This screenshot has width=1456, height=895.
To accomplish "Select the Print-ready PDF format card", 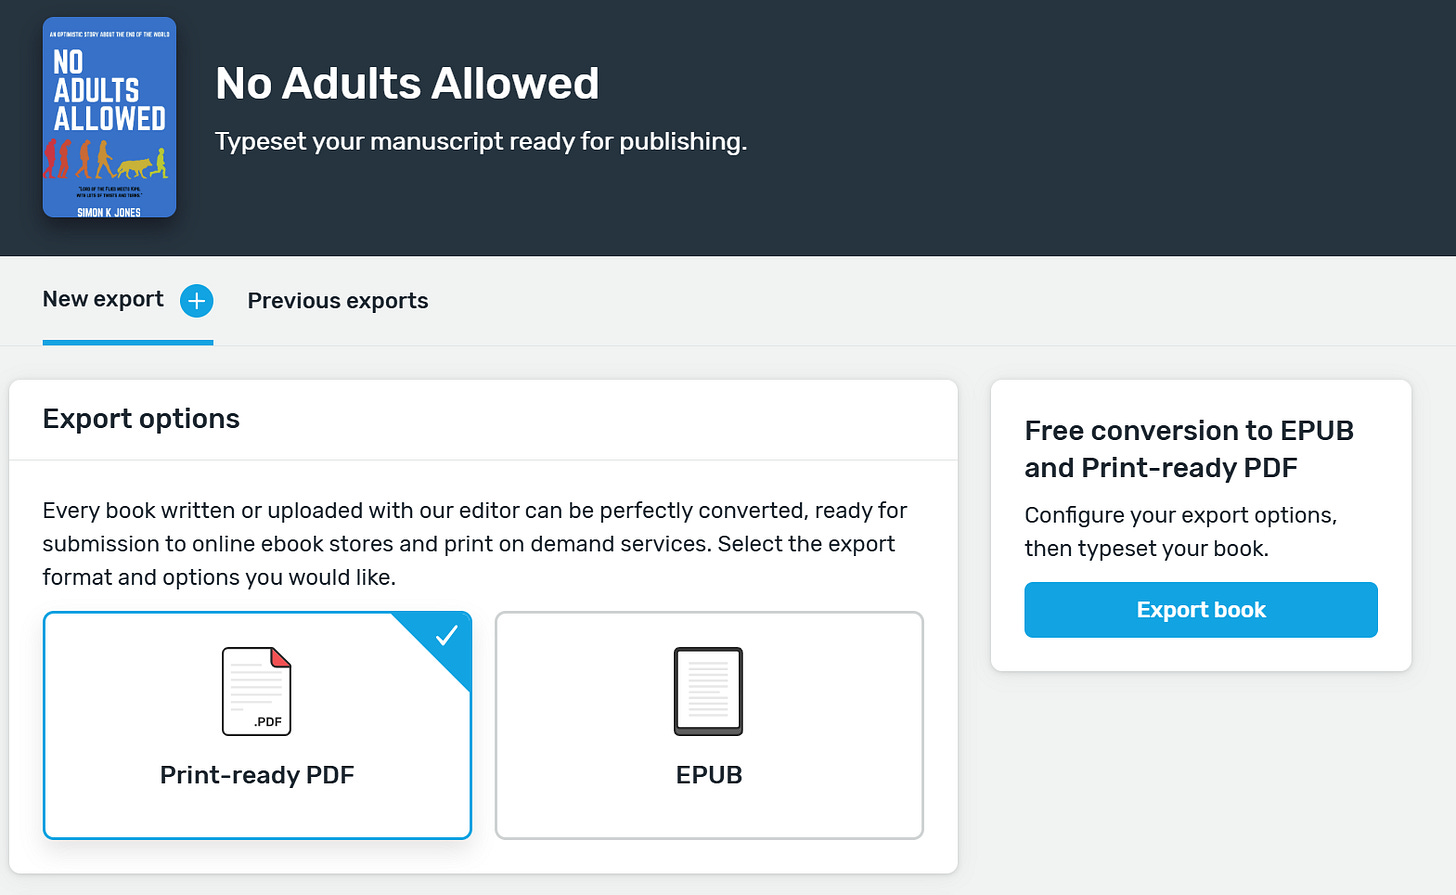I will tap(258, 725).
